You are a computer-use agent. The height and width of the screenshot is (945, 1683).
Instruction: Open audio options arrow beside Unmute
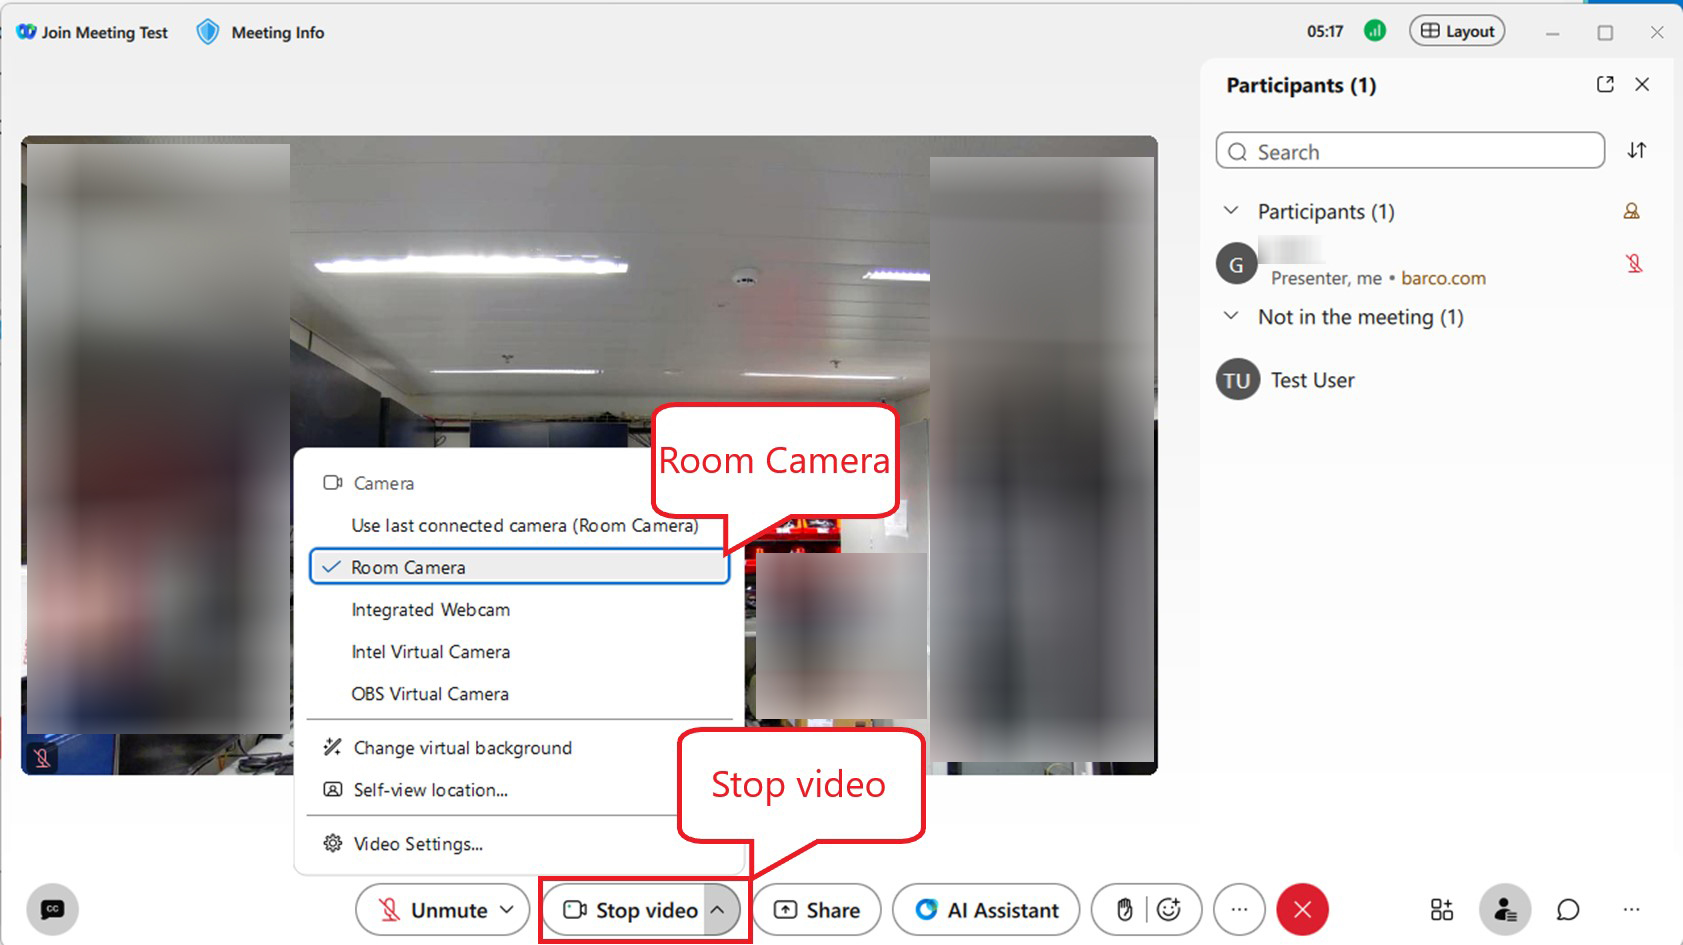pos(507,910)
